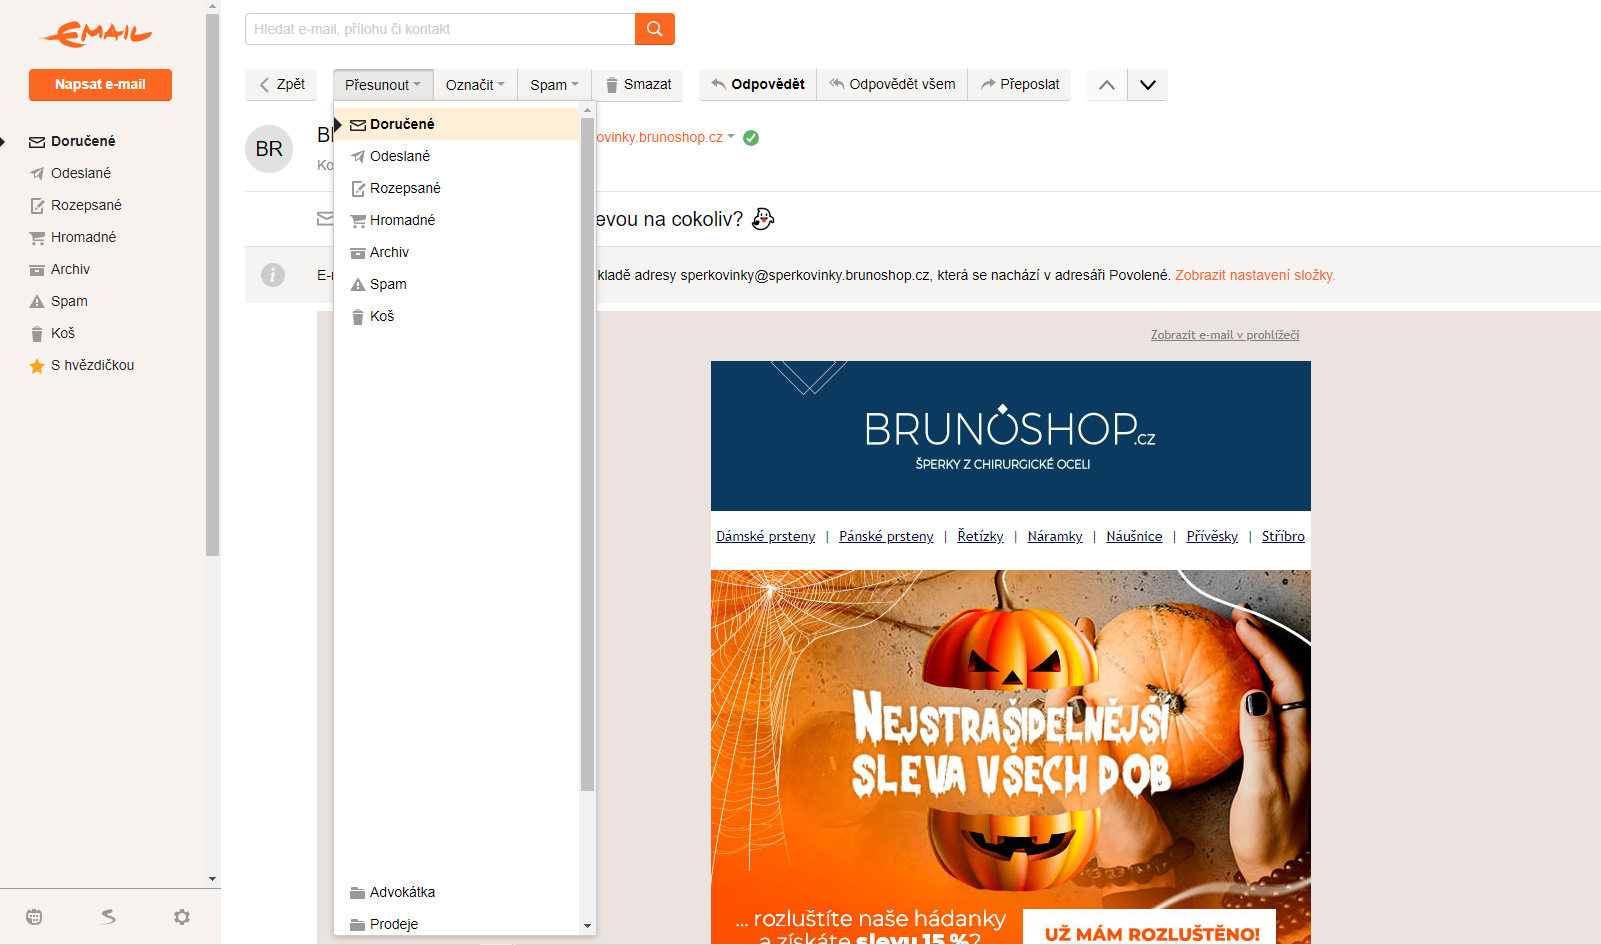Open Náušnice link in newsletter
1601x945 pixels.
click(x=1134, y=537)
